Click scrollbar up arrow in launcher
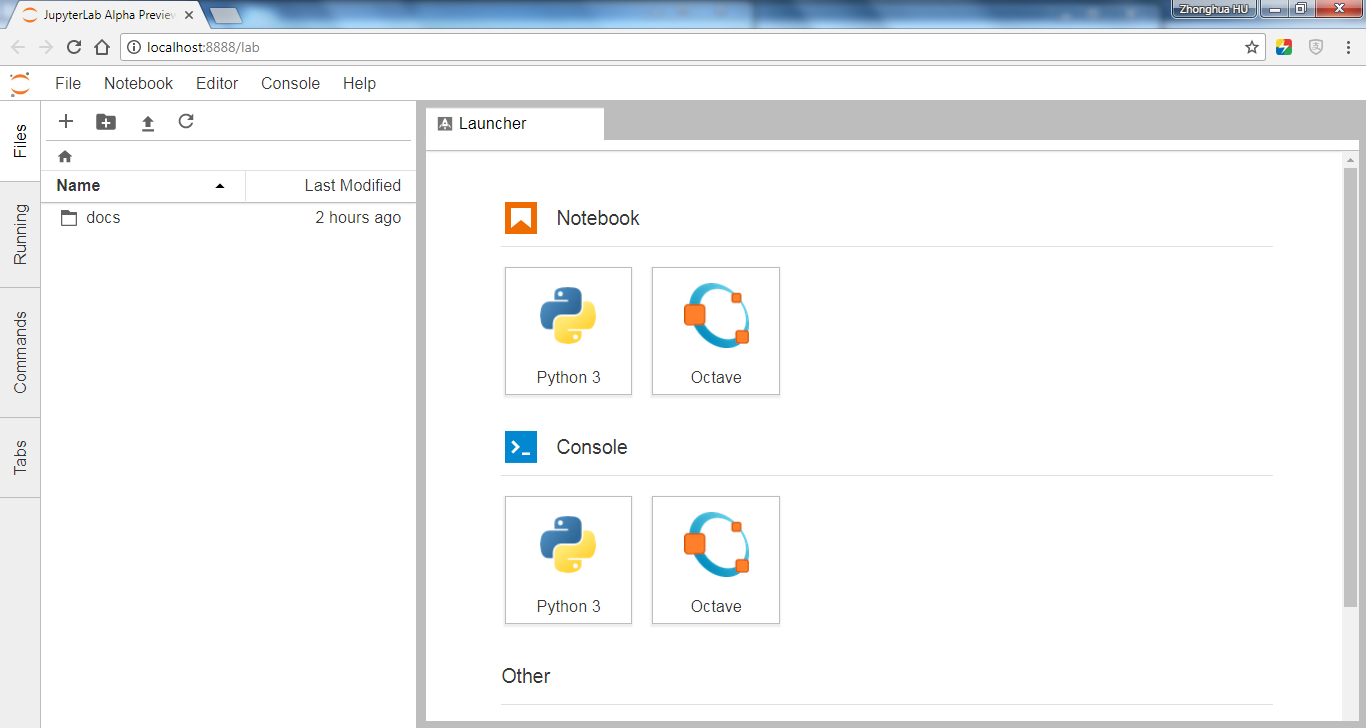The image size is (1366, 728). click(x=1350, y=160)
